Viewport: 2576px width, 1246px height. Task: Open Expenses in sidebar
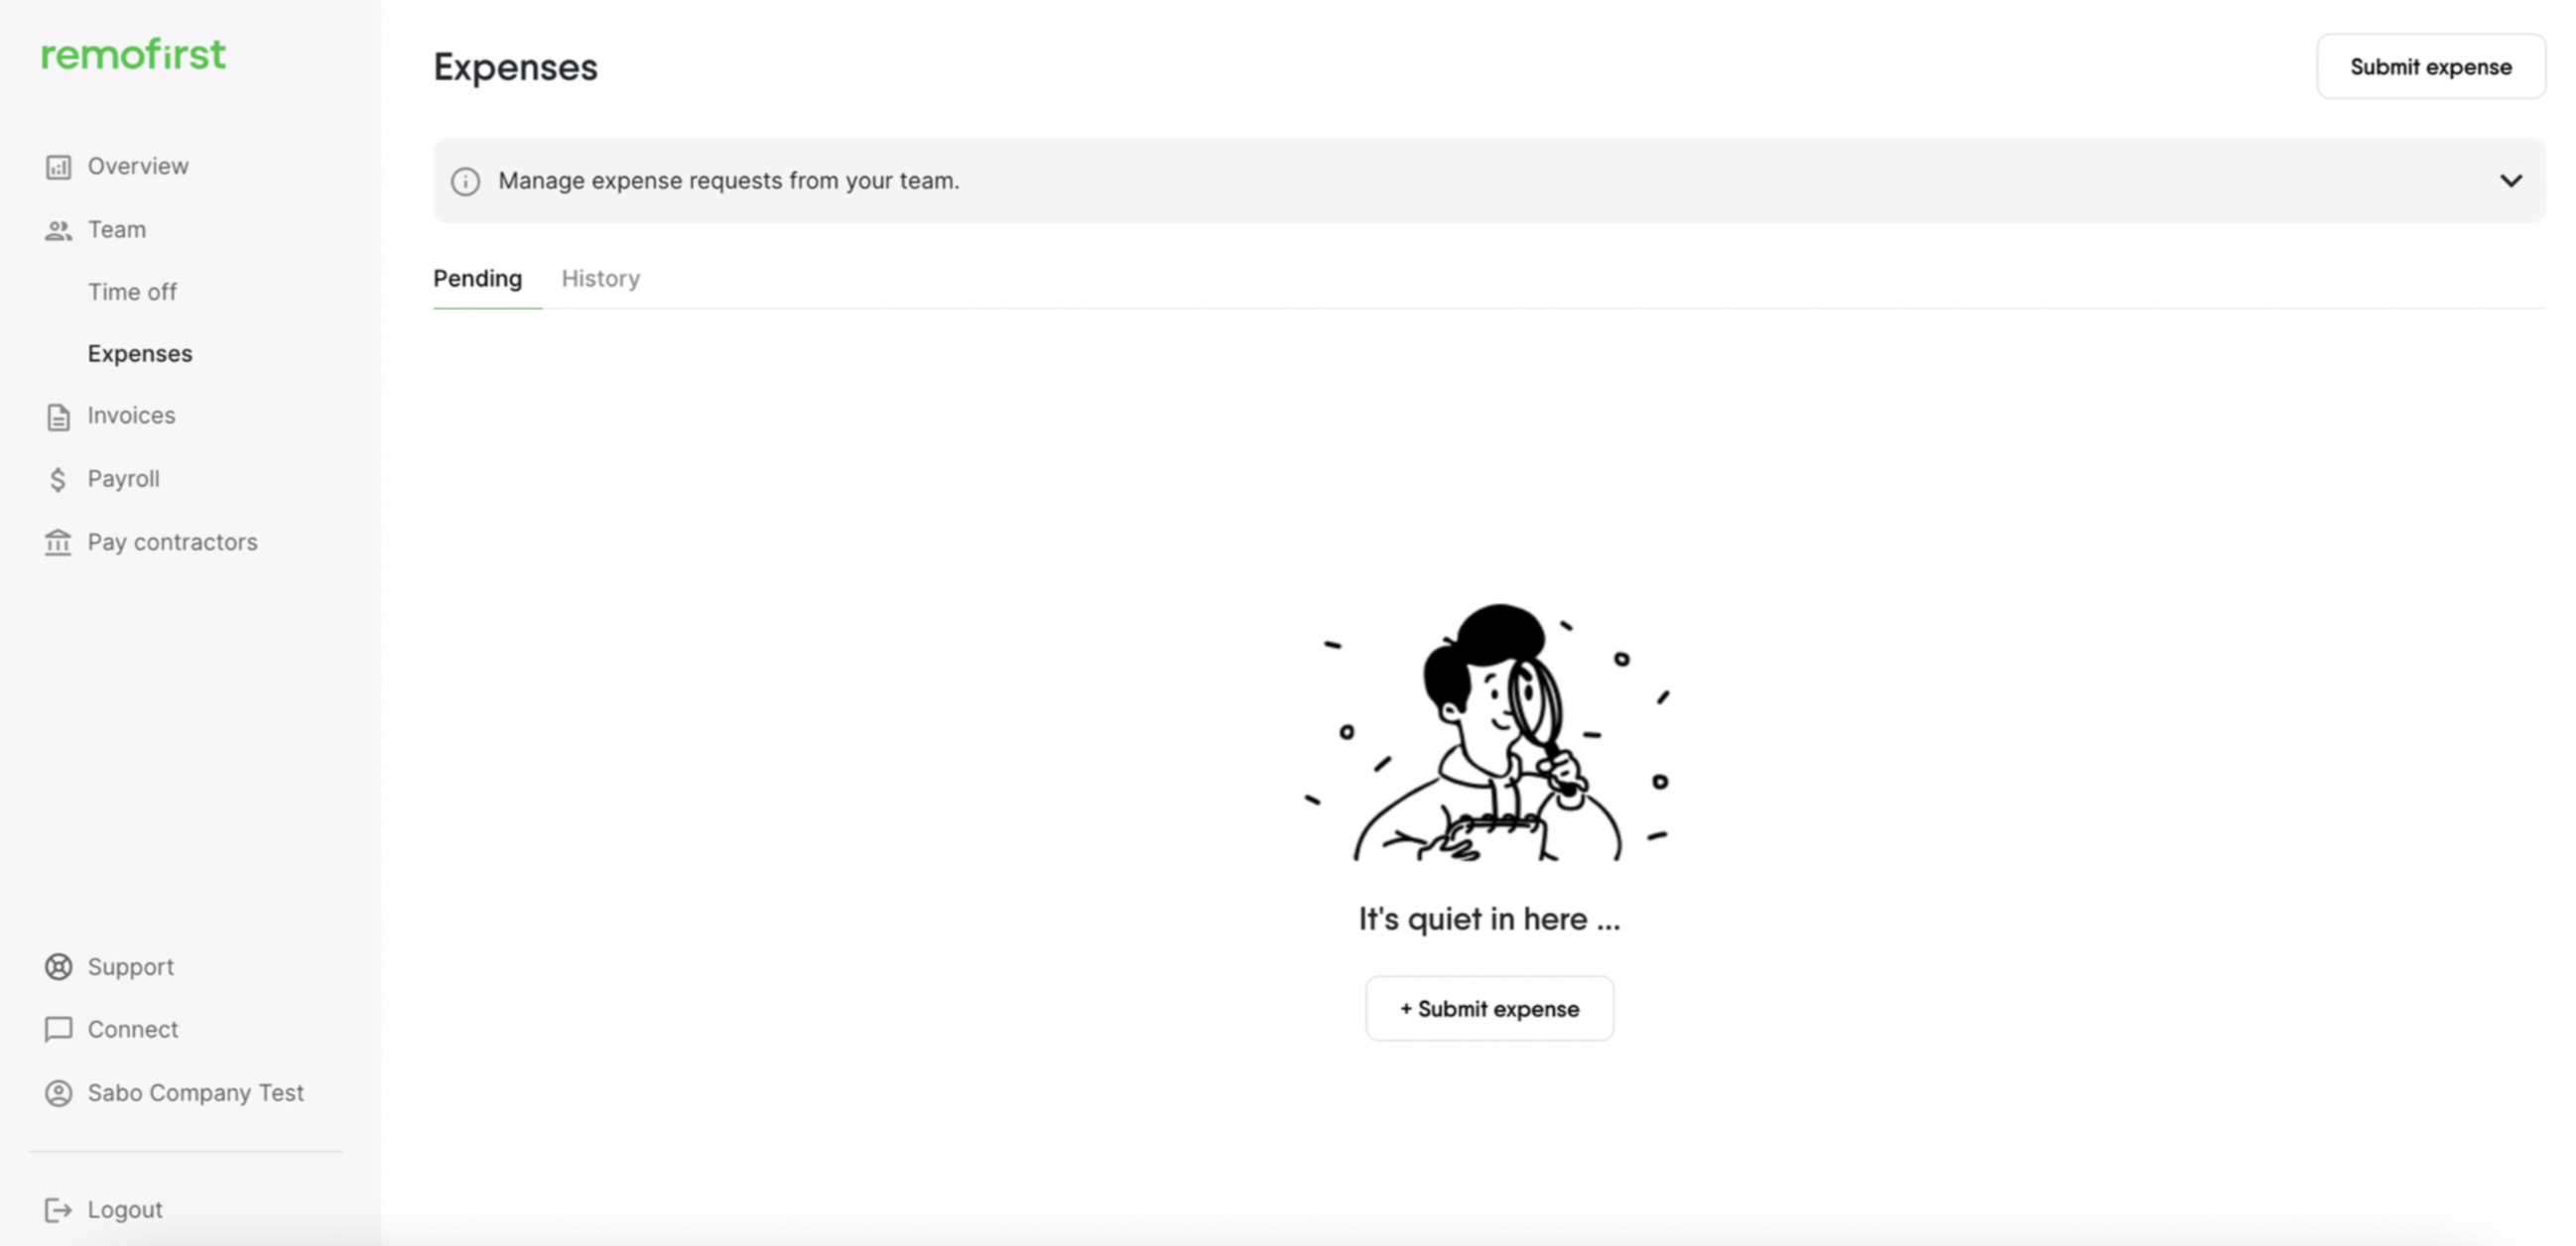coord(140,354)
